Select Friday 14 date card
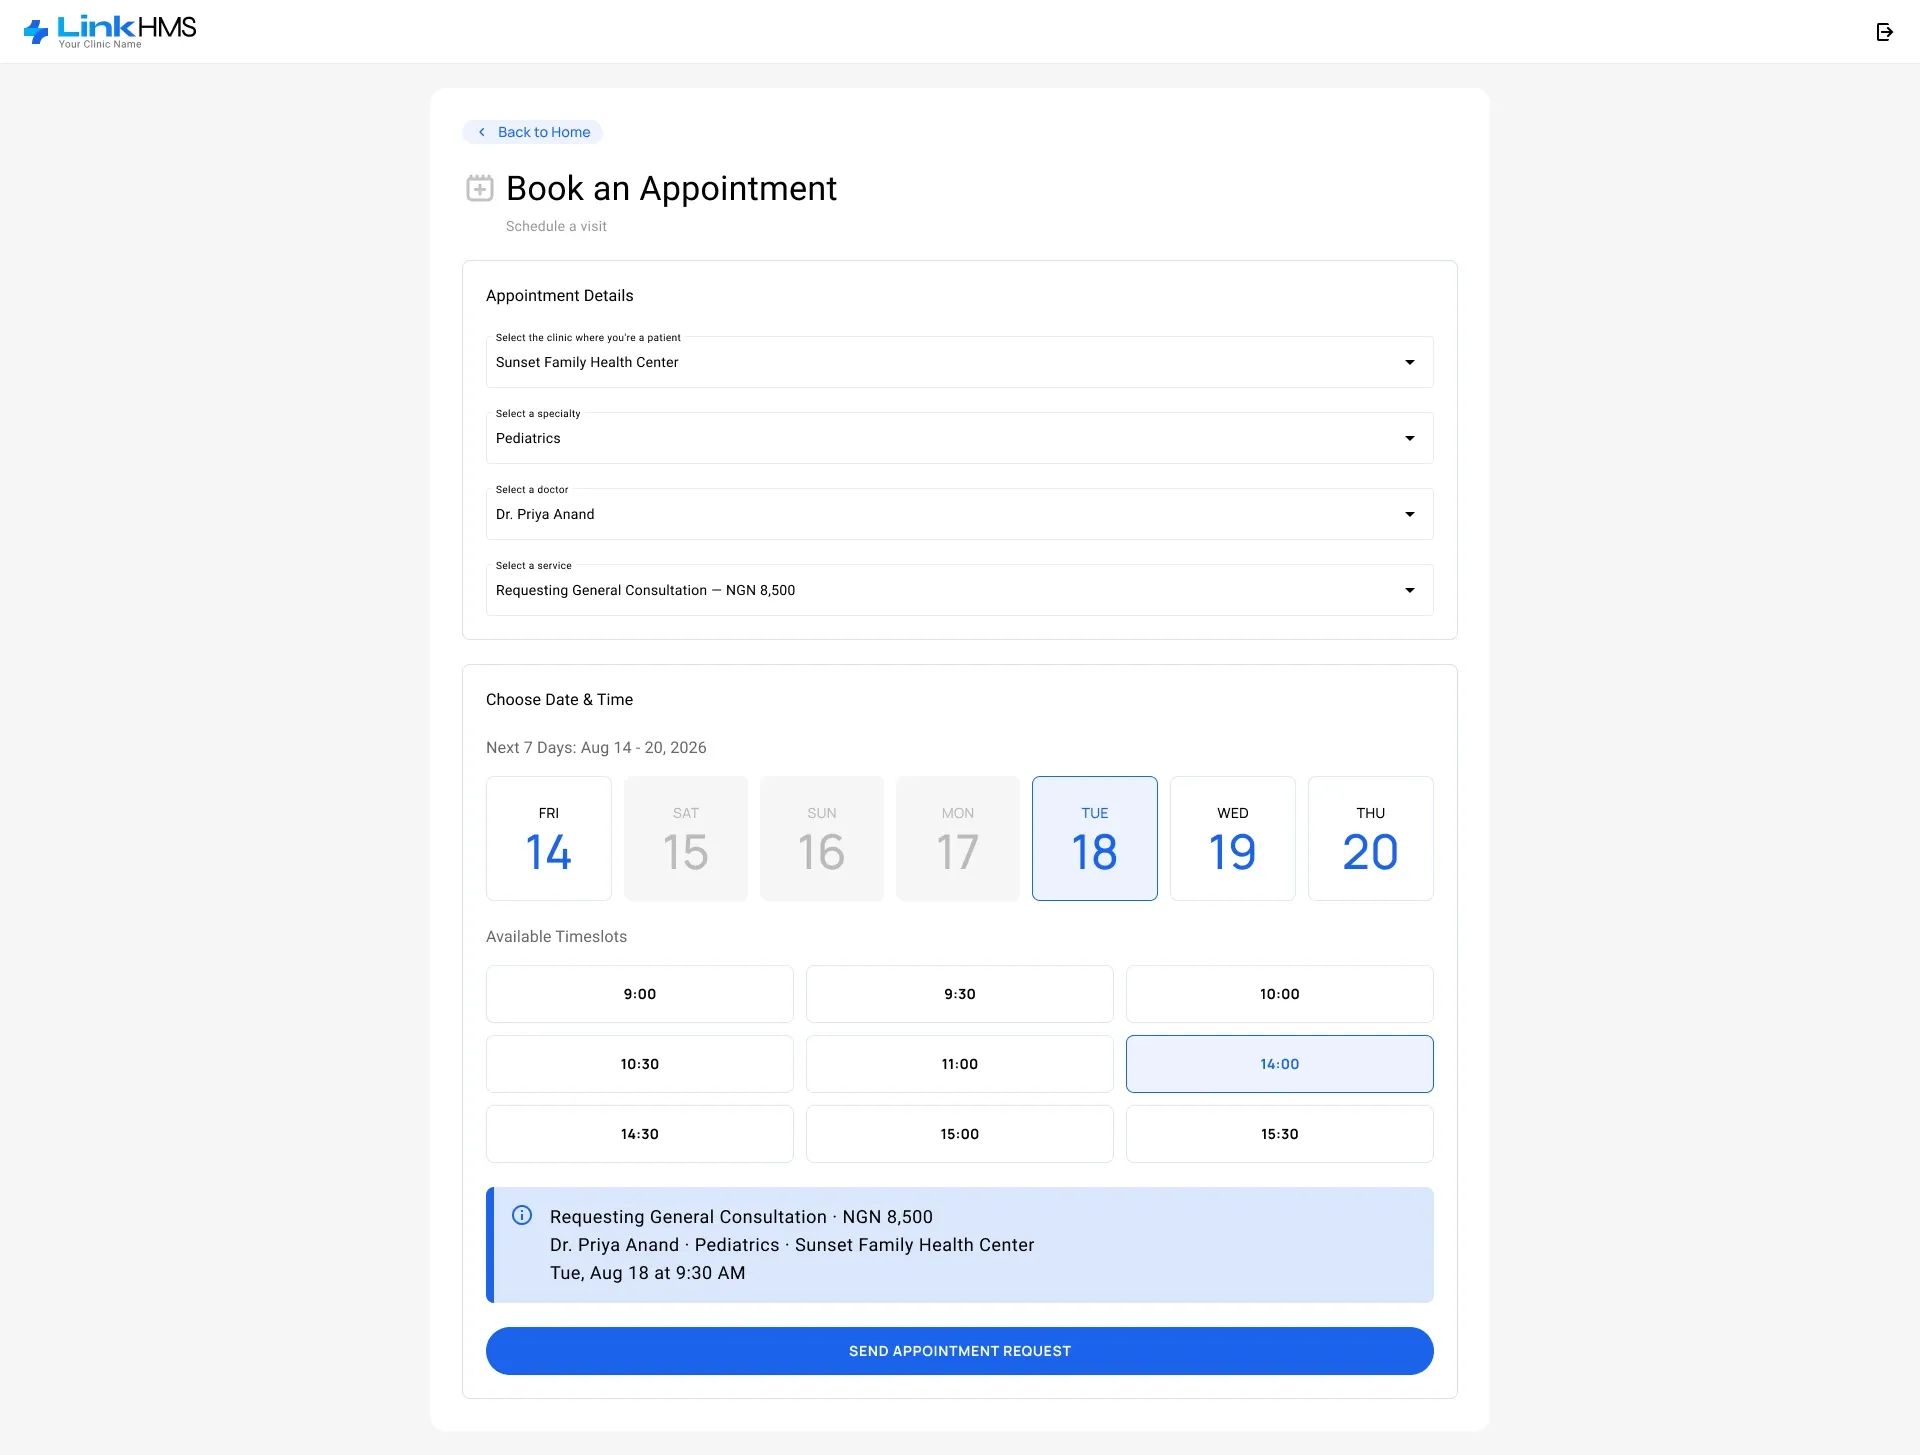Image resolution: width=1920 pixels, height=1455 pixels. click(549, 839)
